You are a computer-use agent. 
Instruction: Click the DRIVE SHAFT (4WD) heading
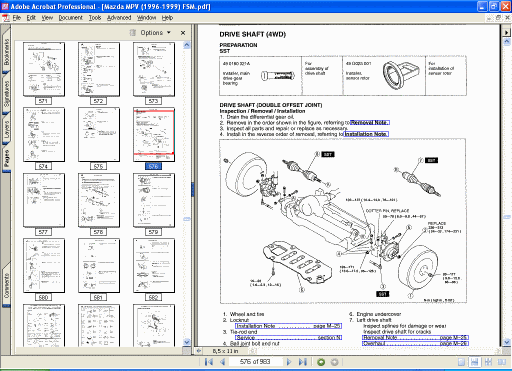(x=252, y=34)
